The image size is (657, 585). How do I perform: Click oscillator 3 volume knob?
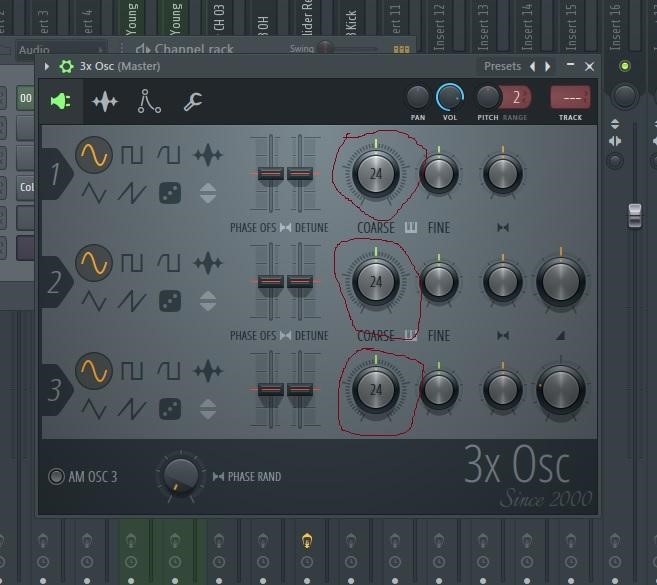click(x=561, y=390)
